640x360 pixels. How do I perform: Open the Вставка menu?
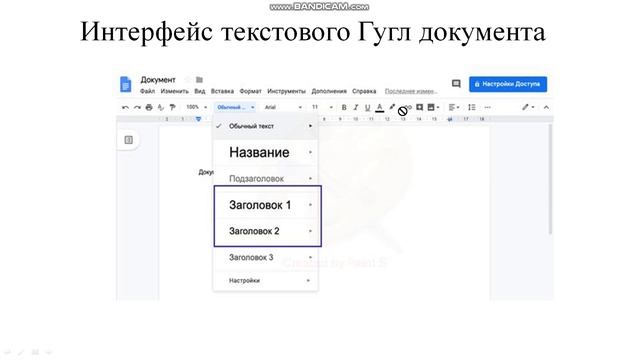point(222,91)
